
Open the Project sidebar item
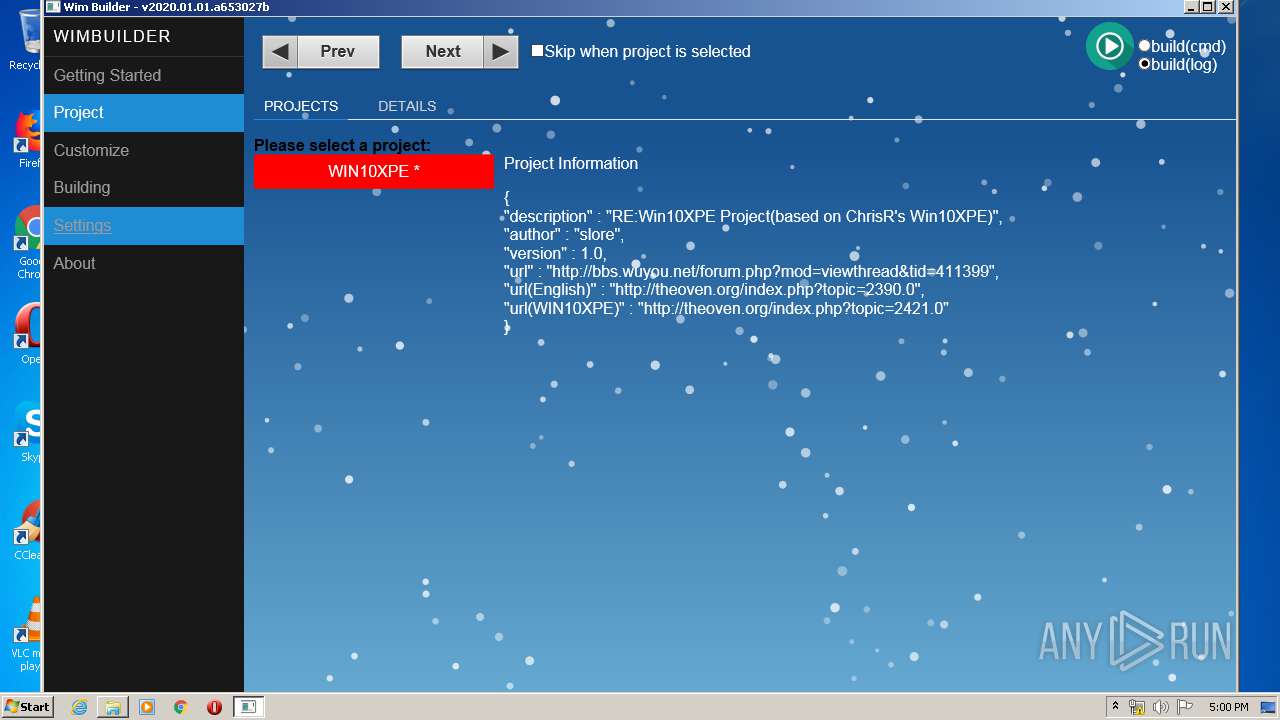(x=143, y=113)
